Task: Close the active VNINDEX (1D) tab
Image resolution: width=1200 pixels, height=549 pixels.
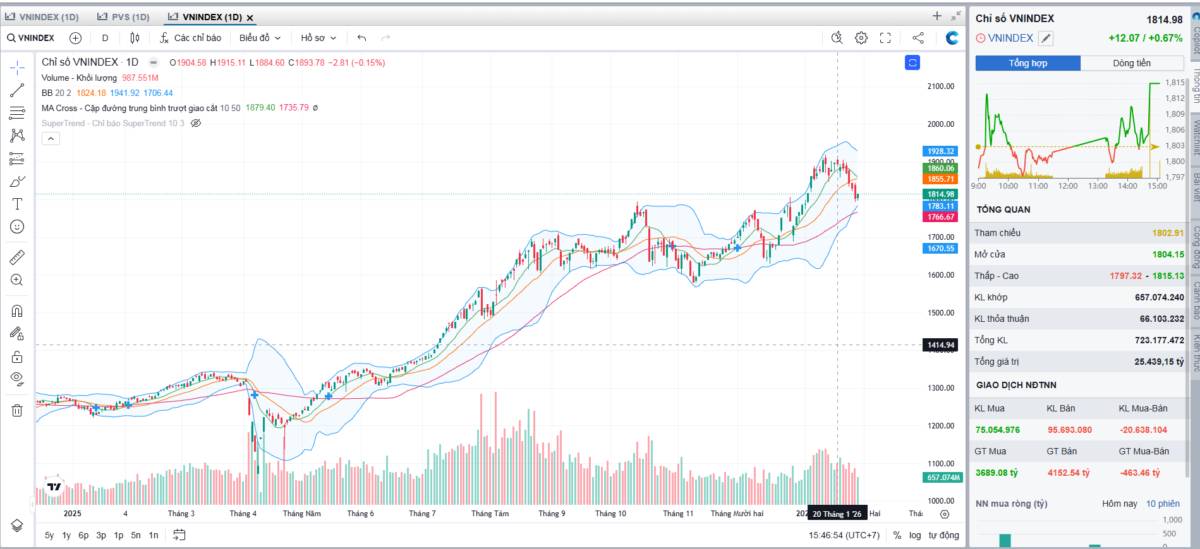Action: point(250,18)
